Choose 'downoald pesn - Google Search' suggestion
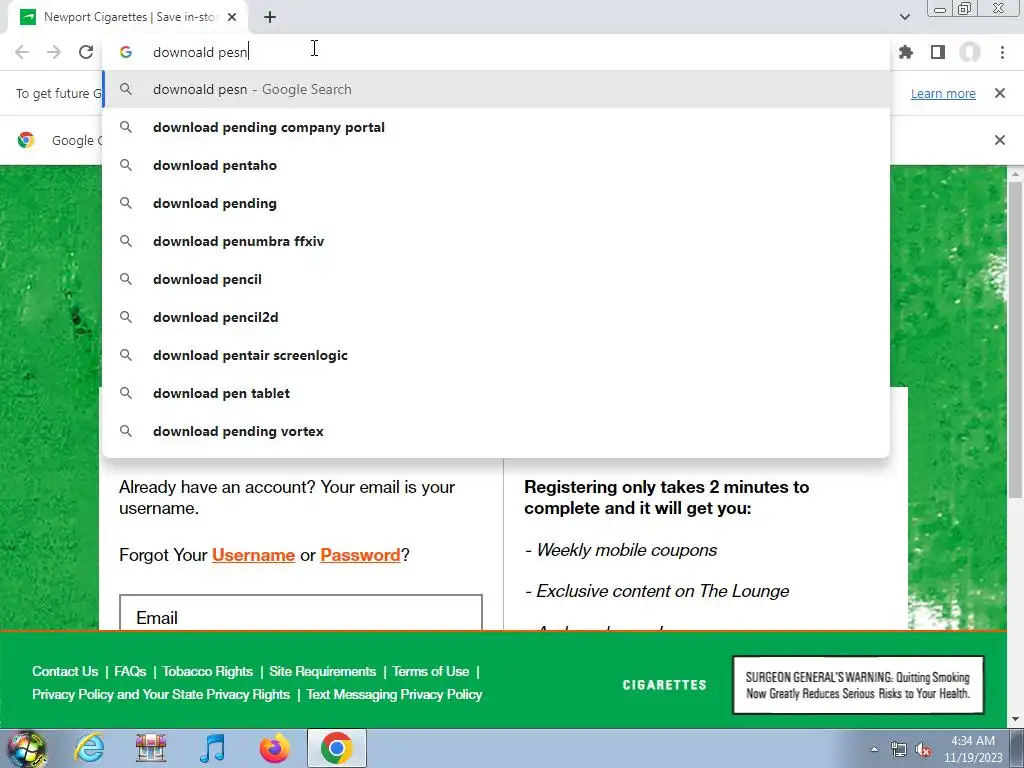 pos(496,89)
